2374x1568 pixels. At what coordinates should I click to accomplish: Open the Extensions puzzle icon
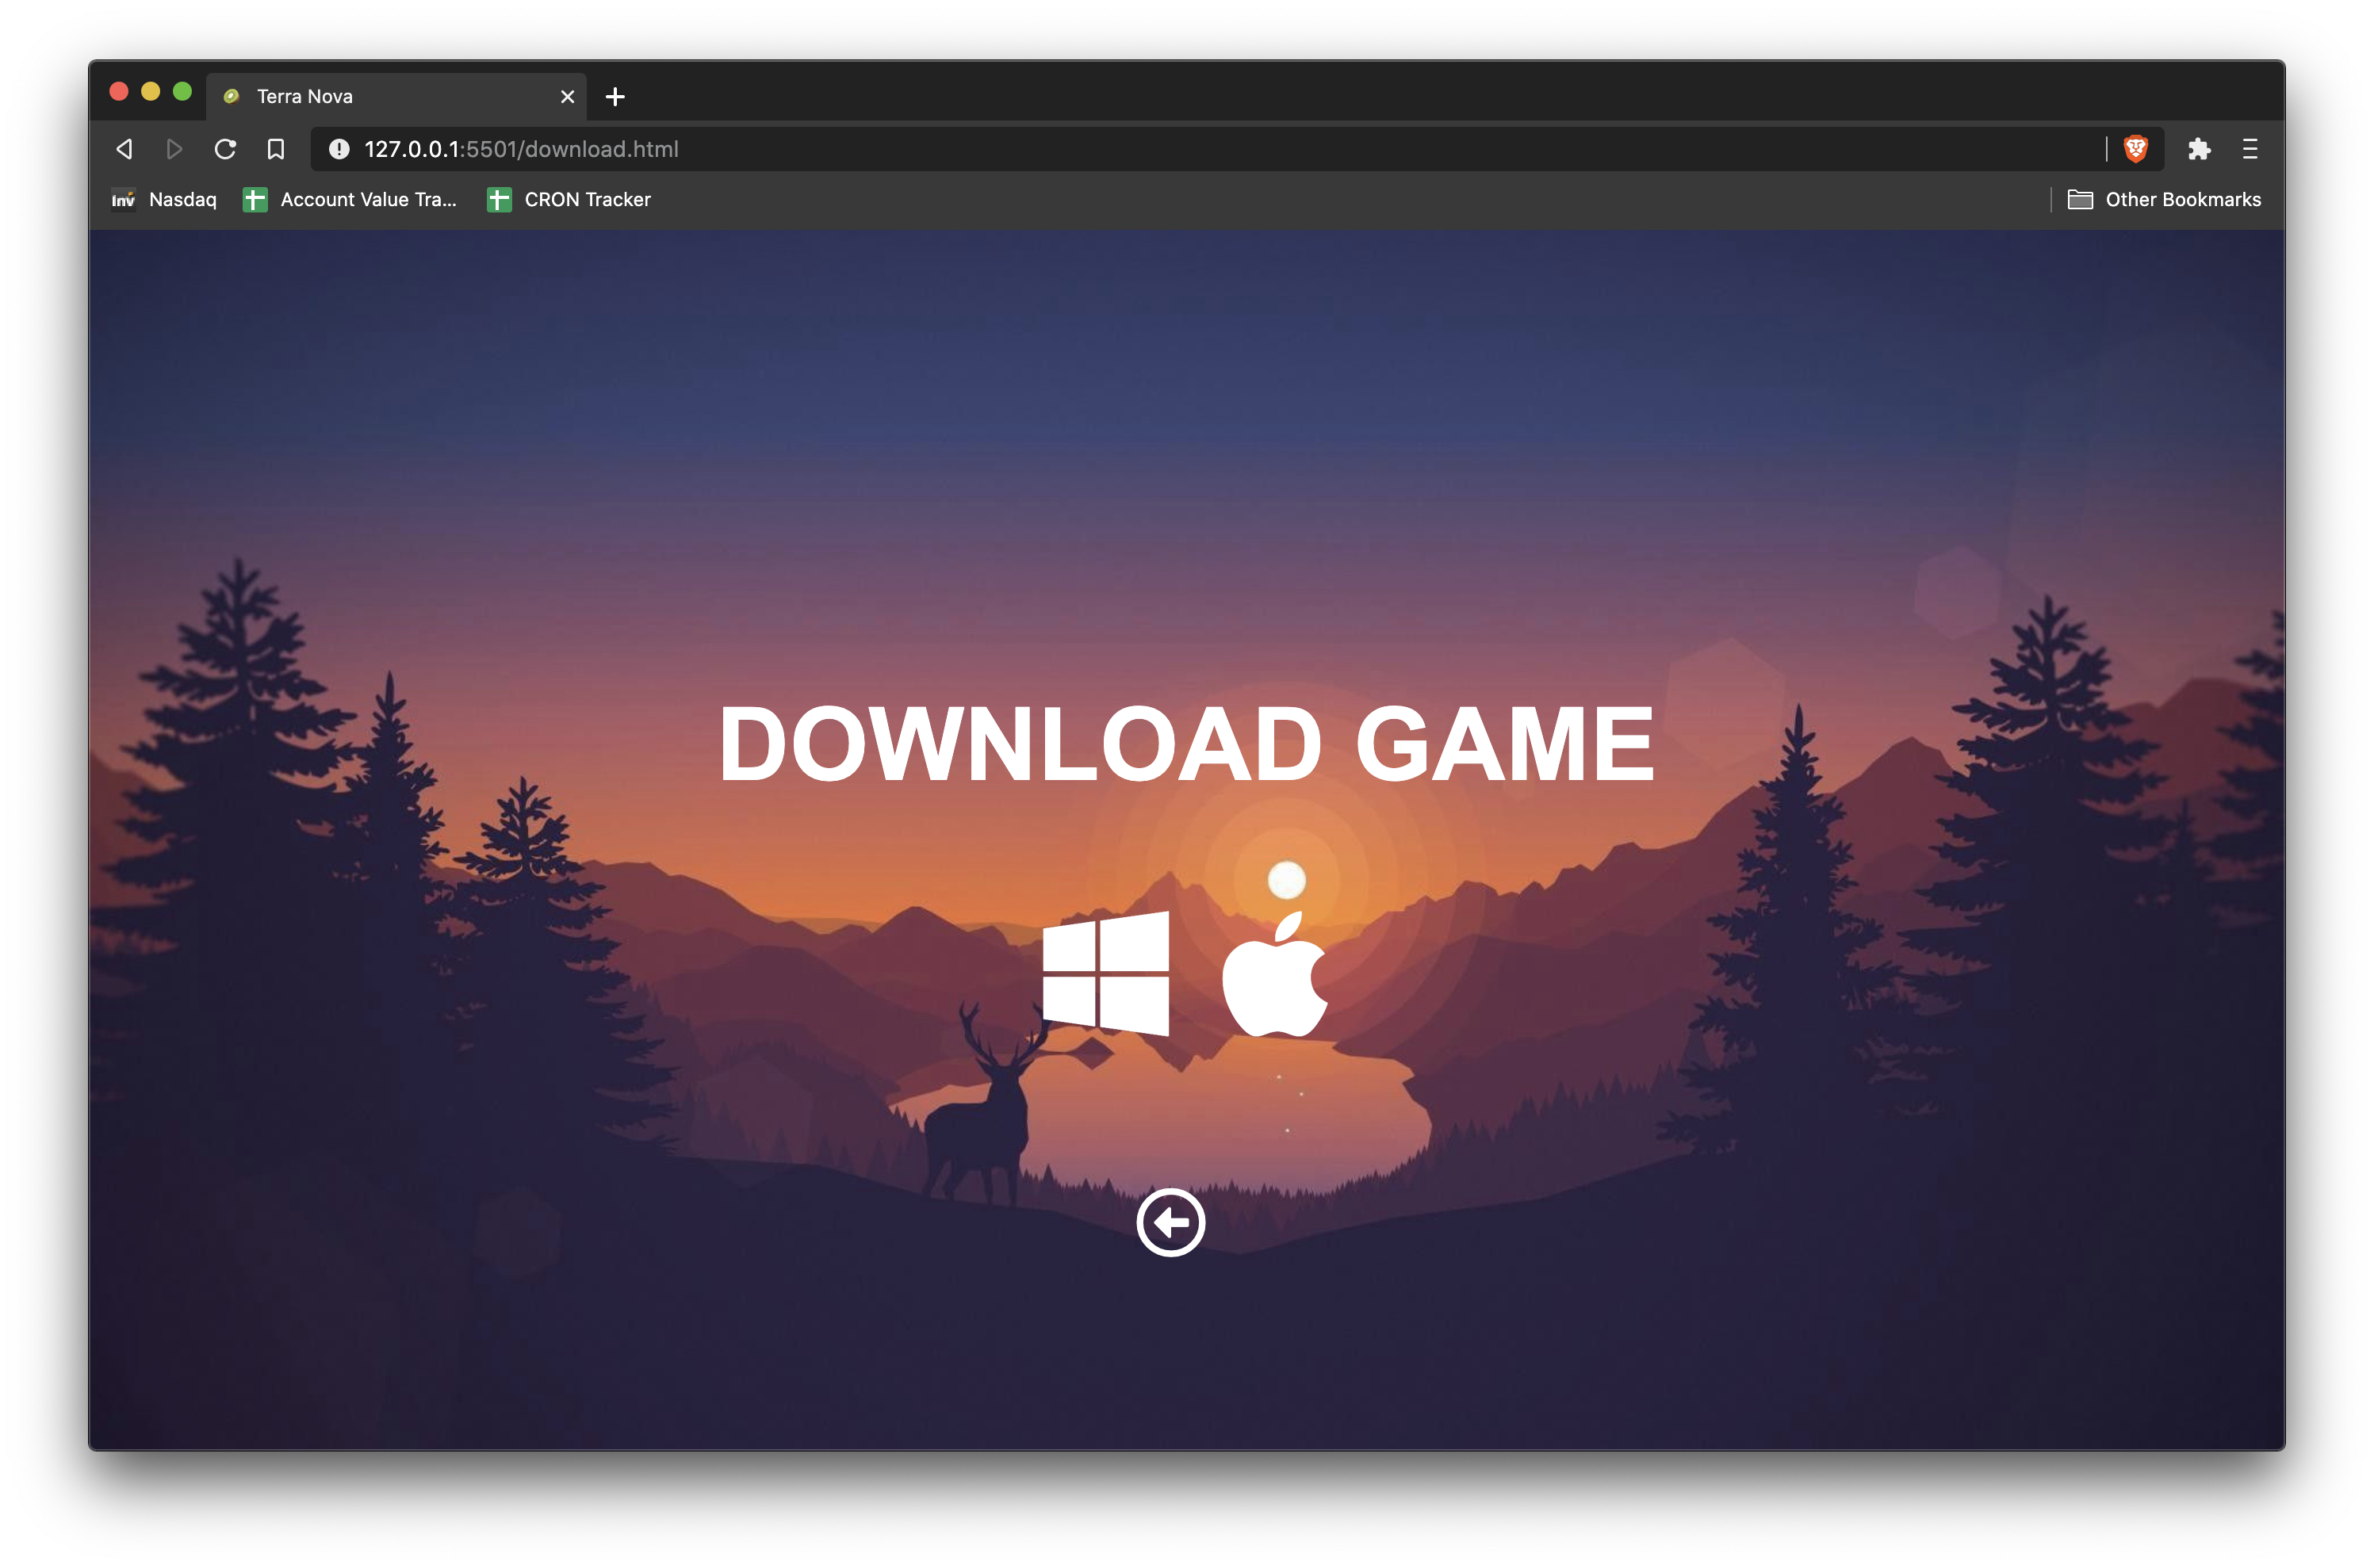coord(2198,149)
